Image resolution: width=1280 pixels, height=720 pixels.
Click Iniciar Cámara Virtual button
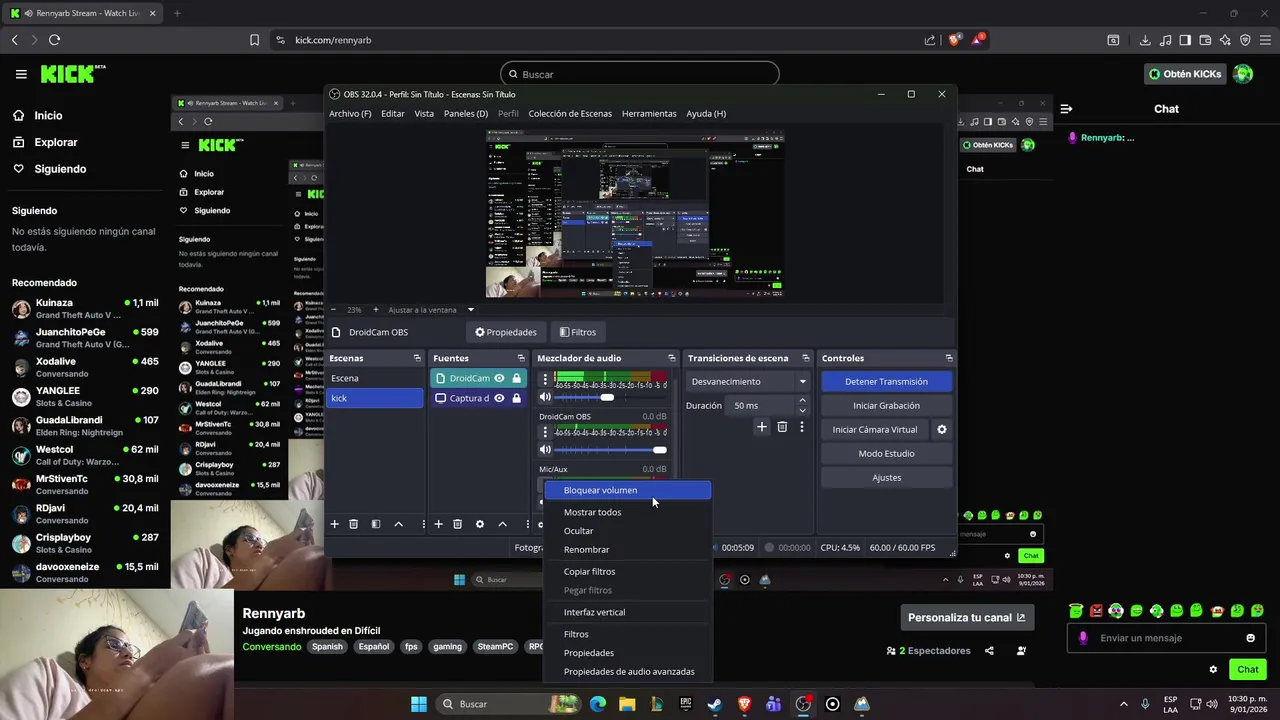pos(875,429)
